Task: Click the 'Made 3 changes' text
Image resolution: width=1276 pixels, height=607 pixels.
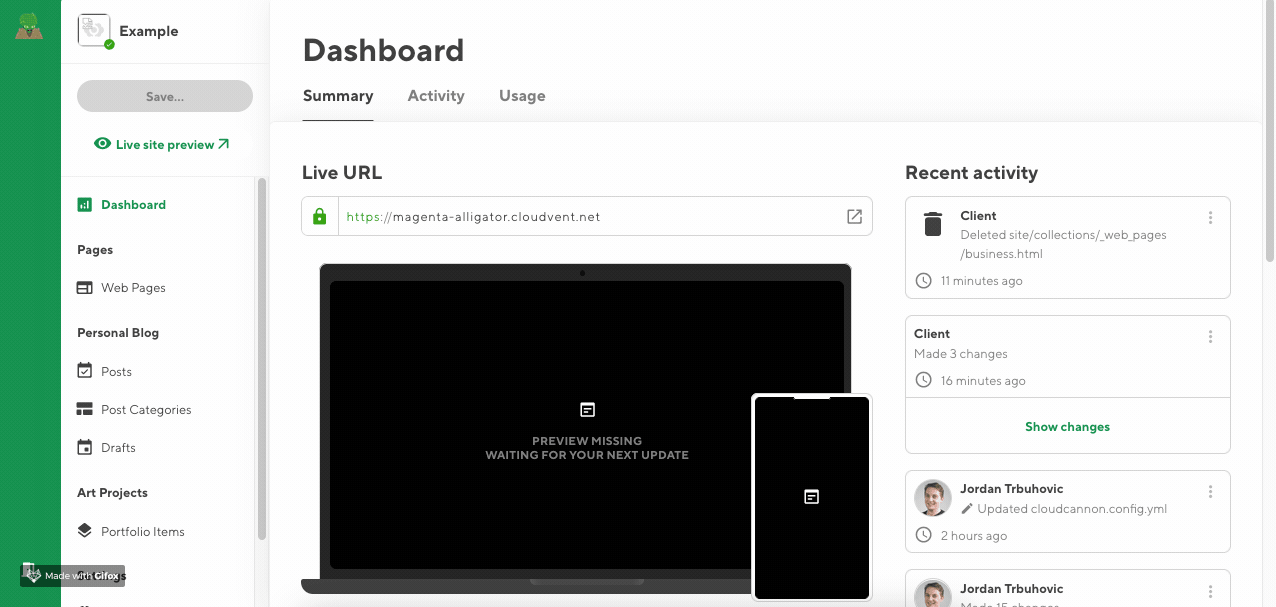Action: [x=961, y=354]
